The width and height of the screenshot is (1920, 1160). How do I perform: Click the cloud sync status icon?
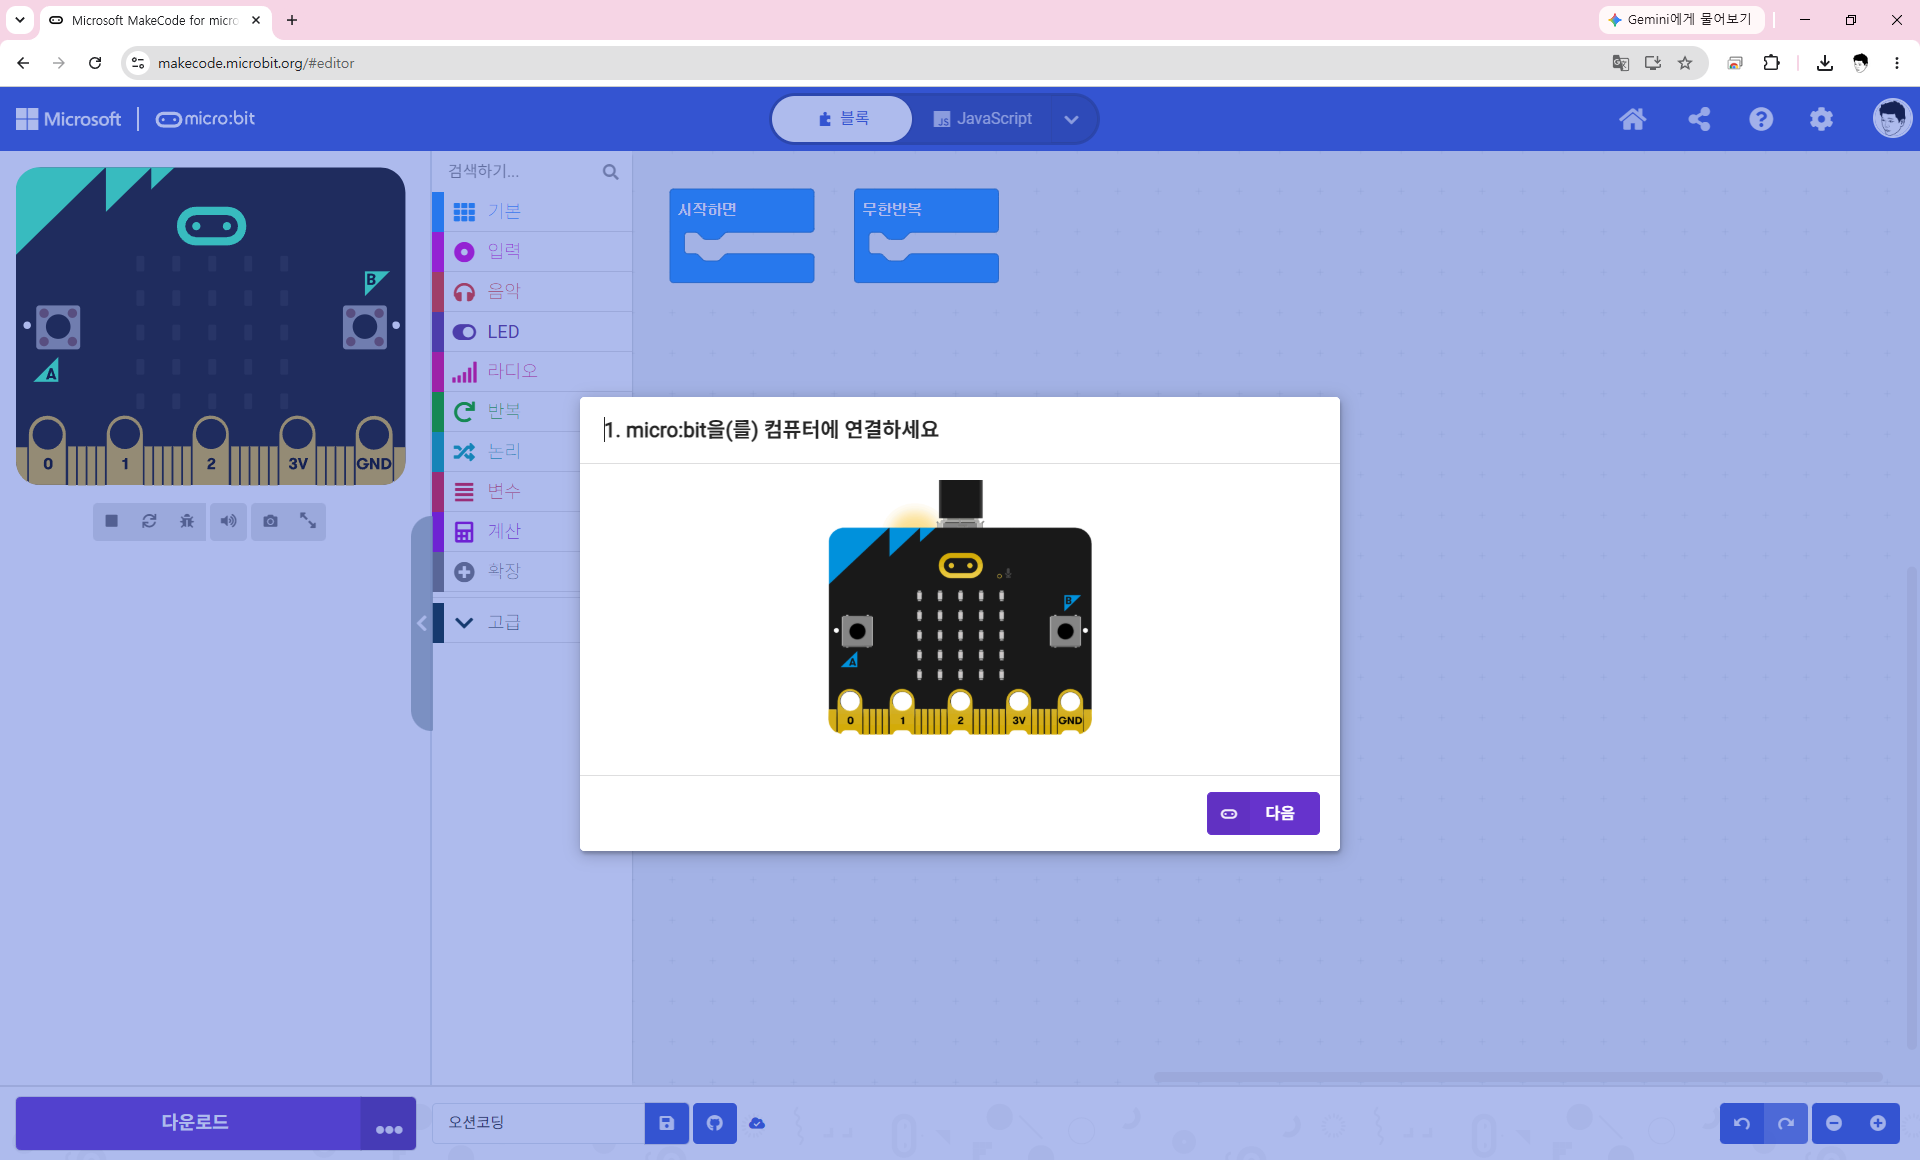(757, 1123)
